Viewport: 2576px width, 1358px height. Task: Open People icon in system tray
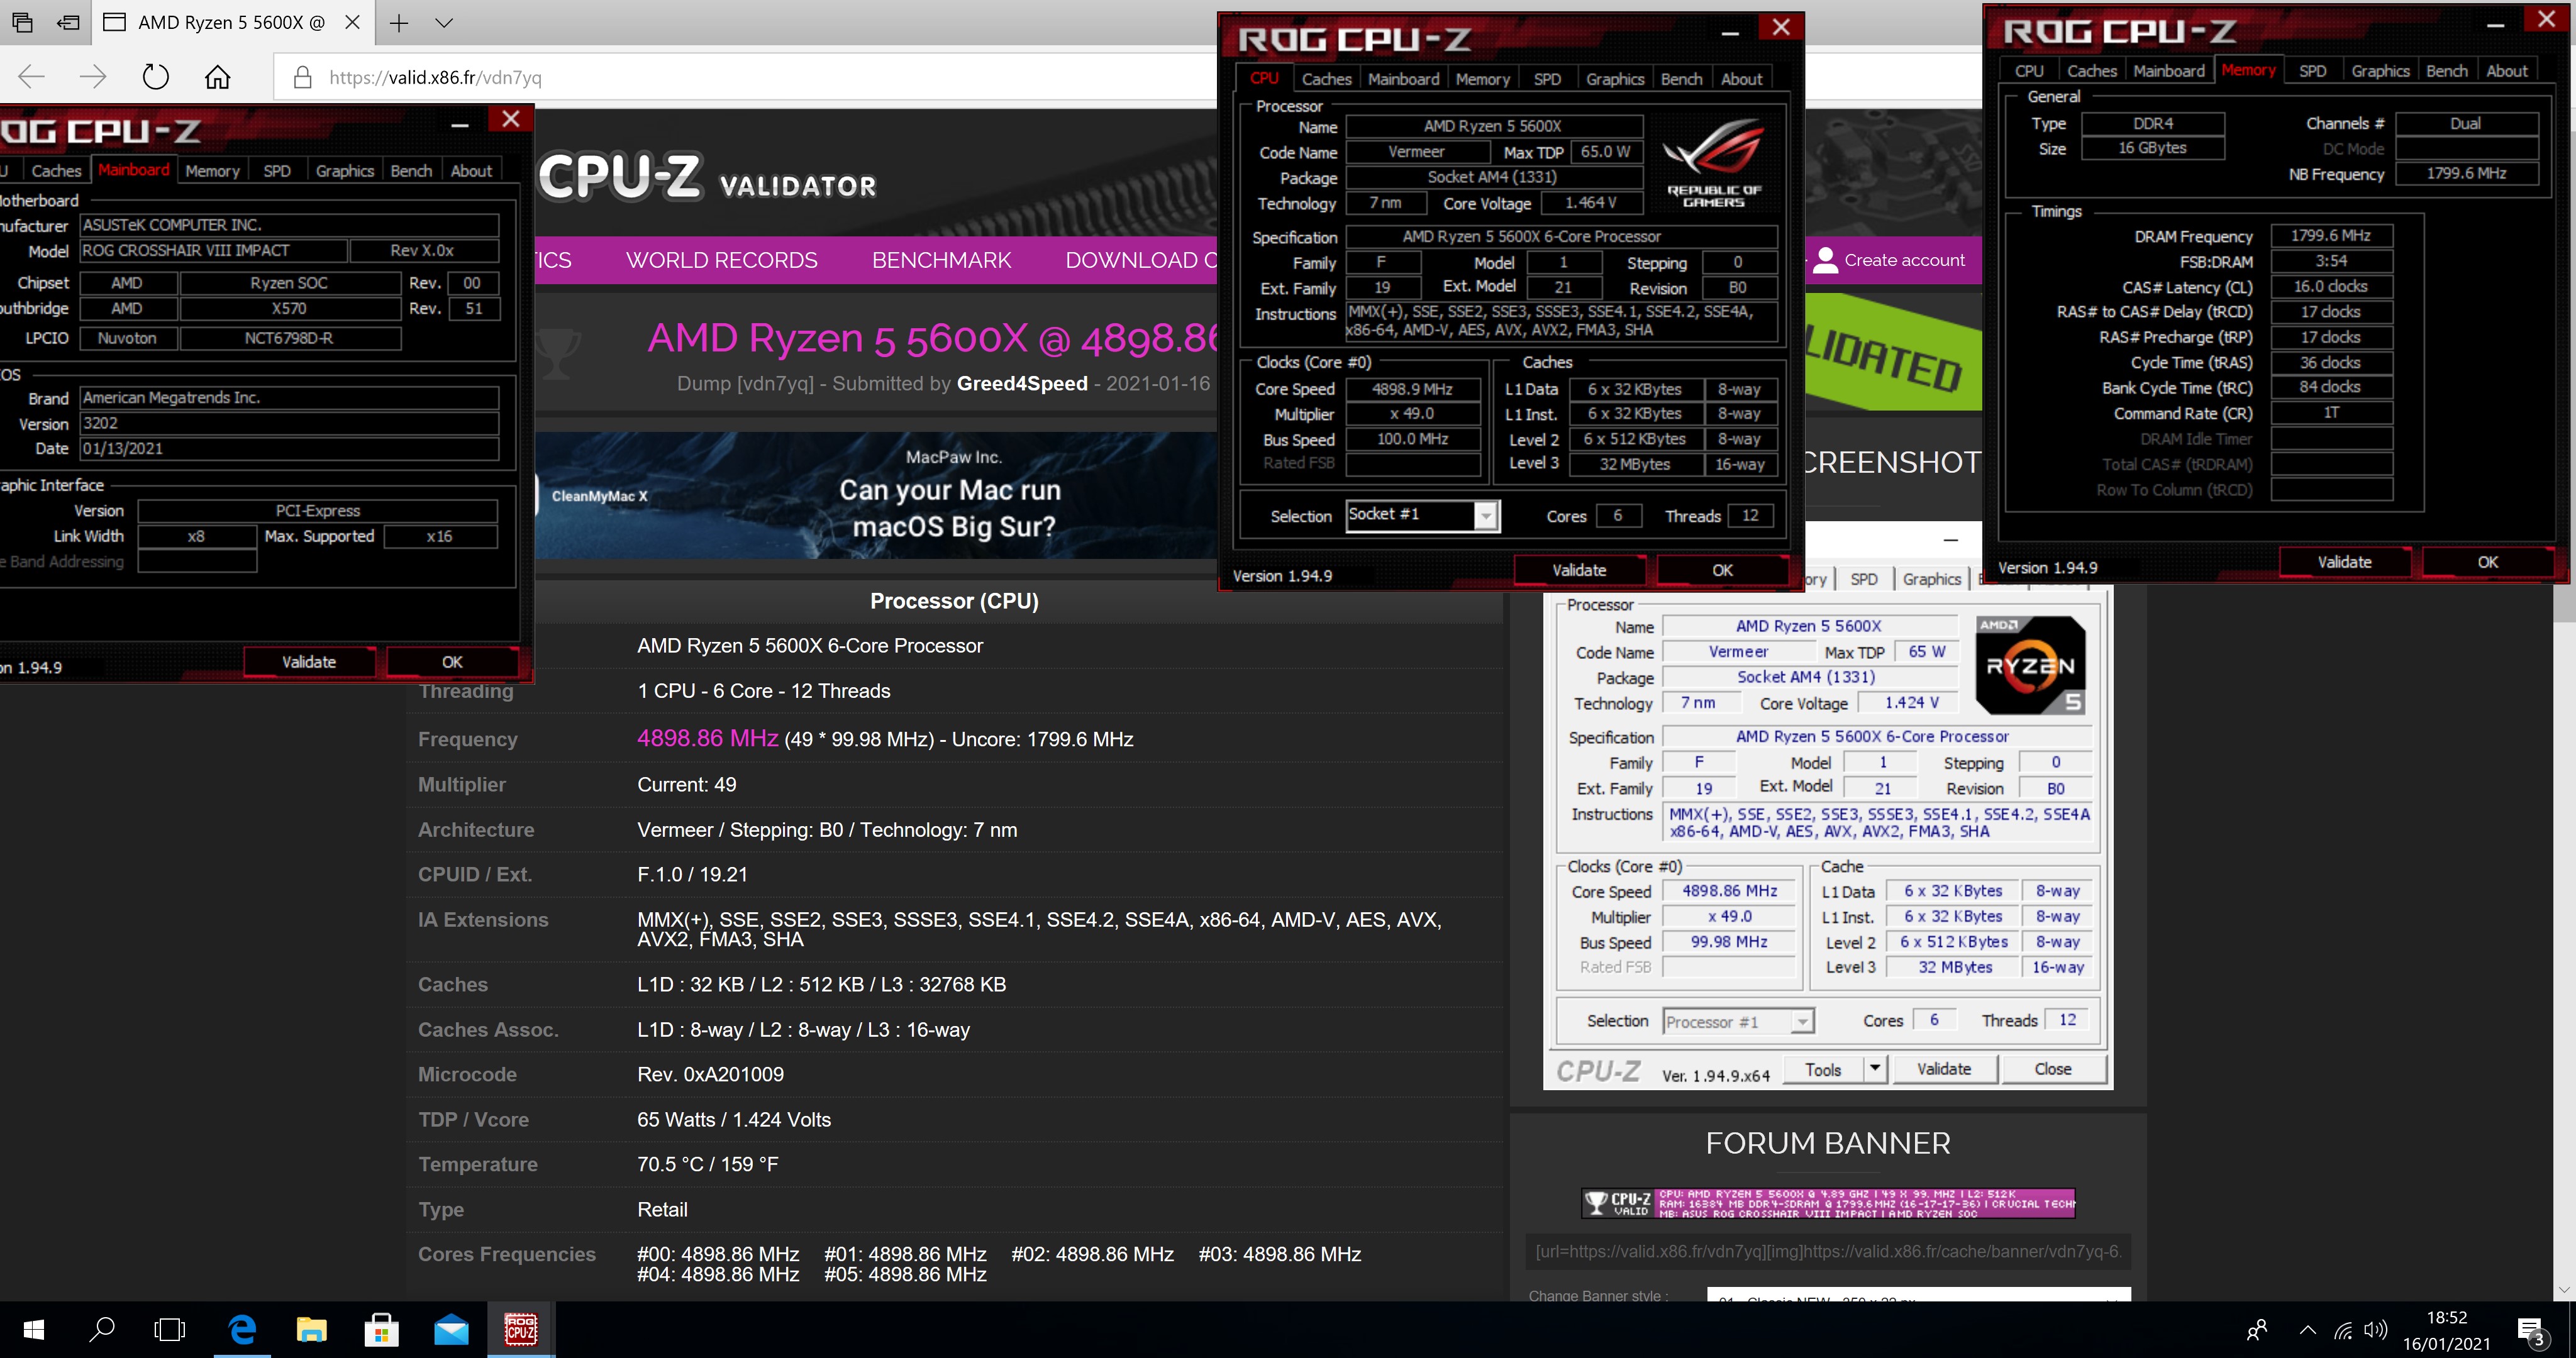click(2257, 1330)
